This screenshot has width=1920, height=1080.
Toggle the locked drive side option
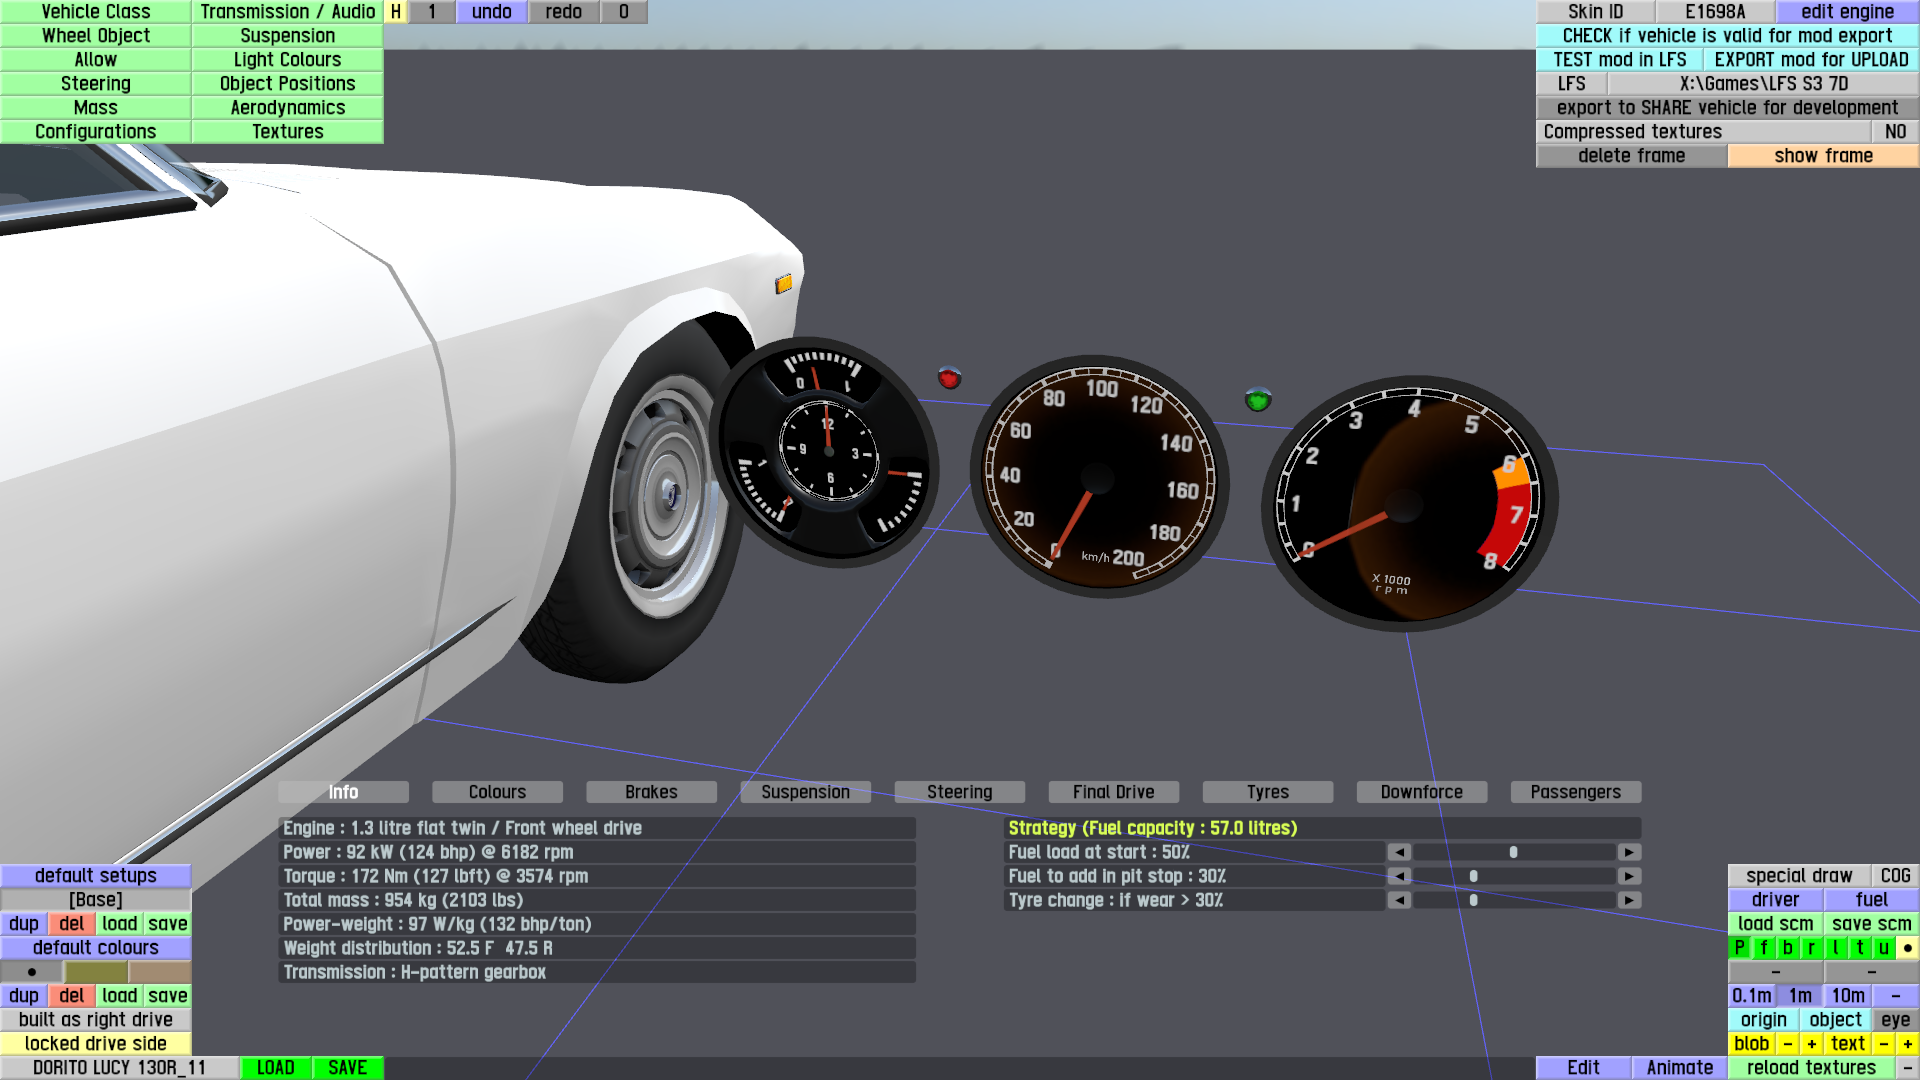click(95, 1044)
